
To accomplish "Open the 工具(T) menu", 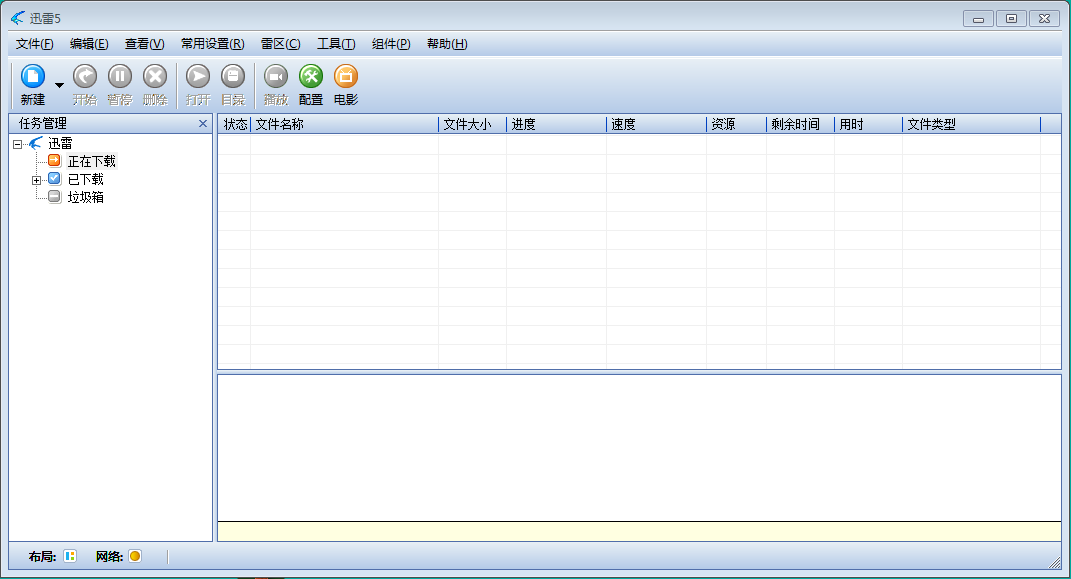I will point(336,44).
